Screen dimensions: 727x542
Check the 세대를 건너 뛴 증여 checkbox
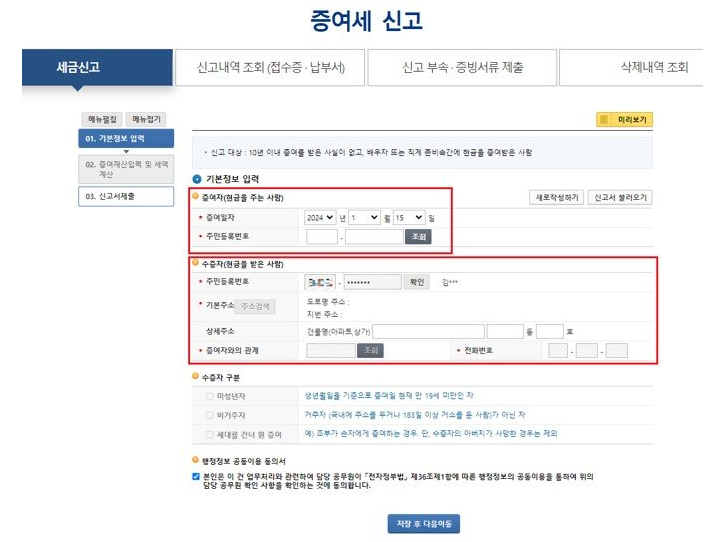coord(210,434)
